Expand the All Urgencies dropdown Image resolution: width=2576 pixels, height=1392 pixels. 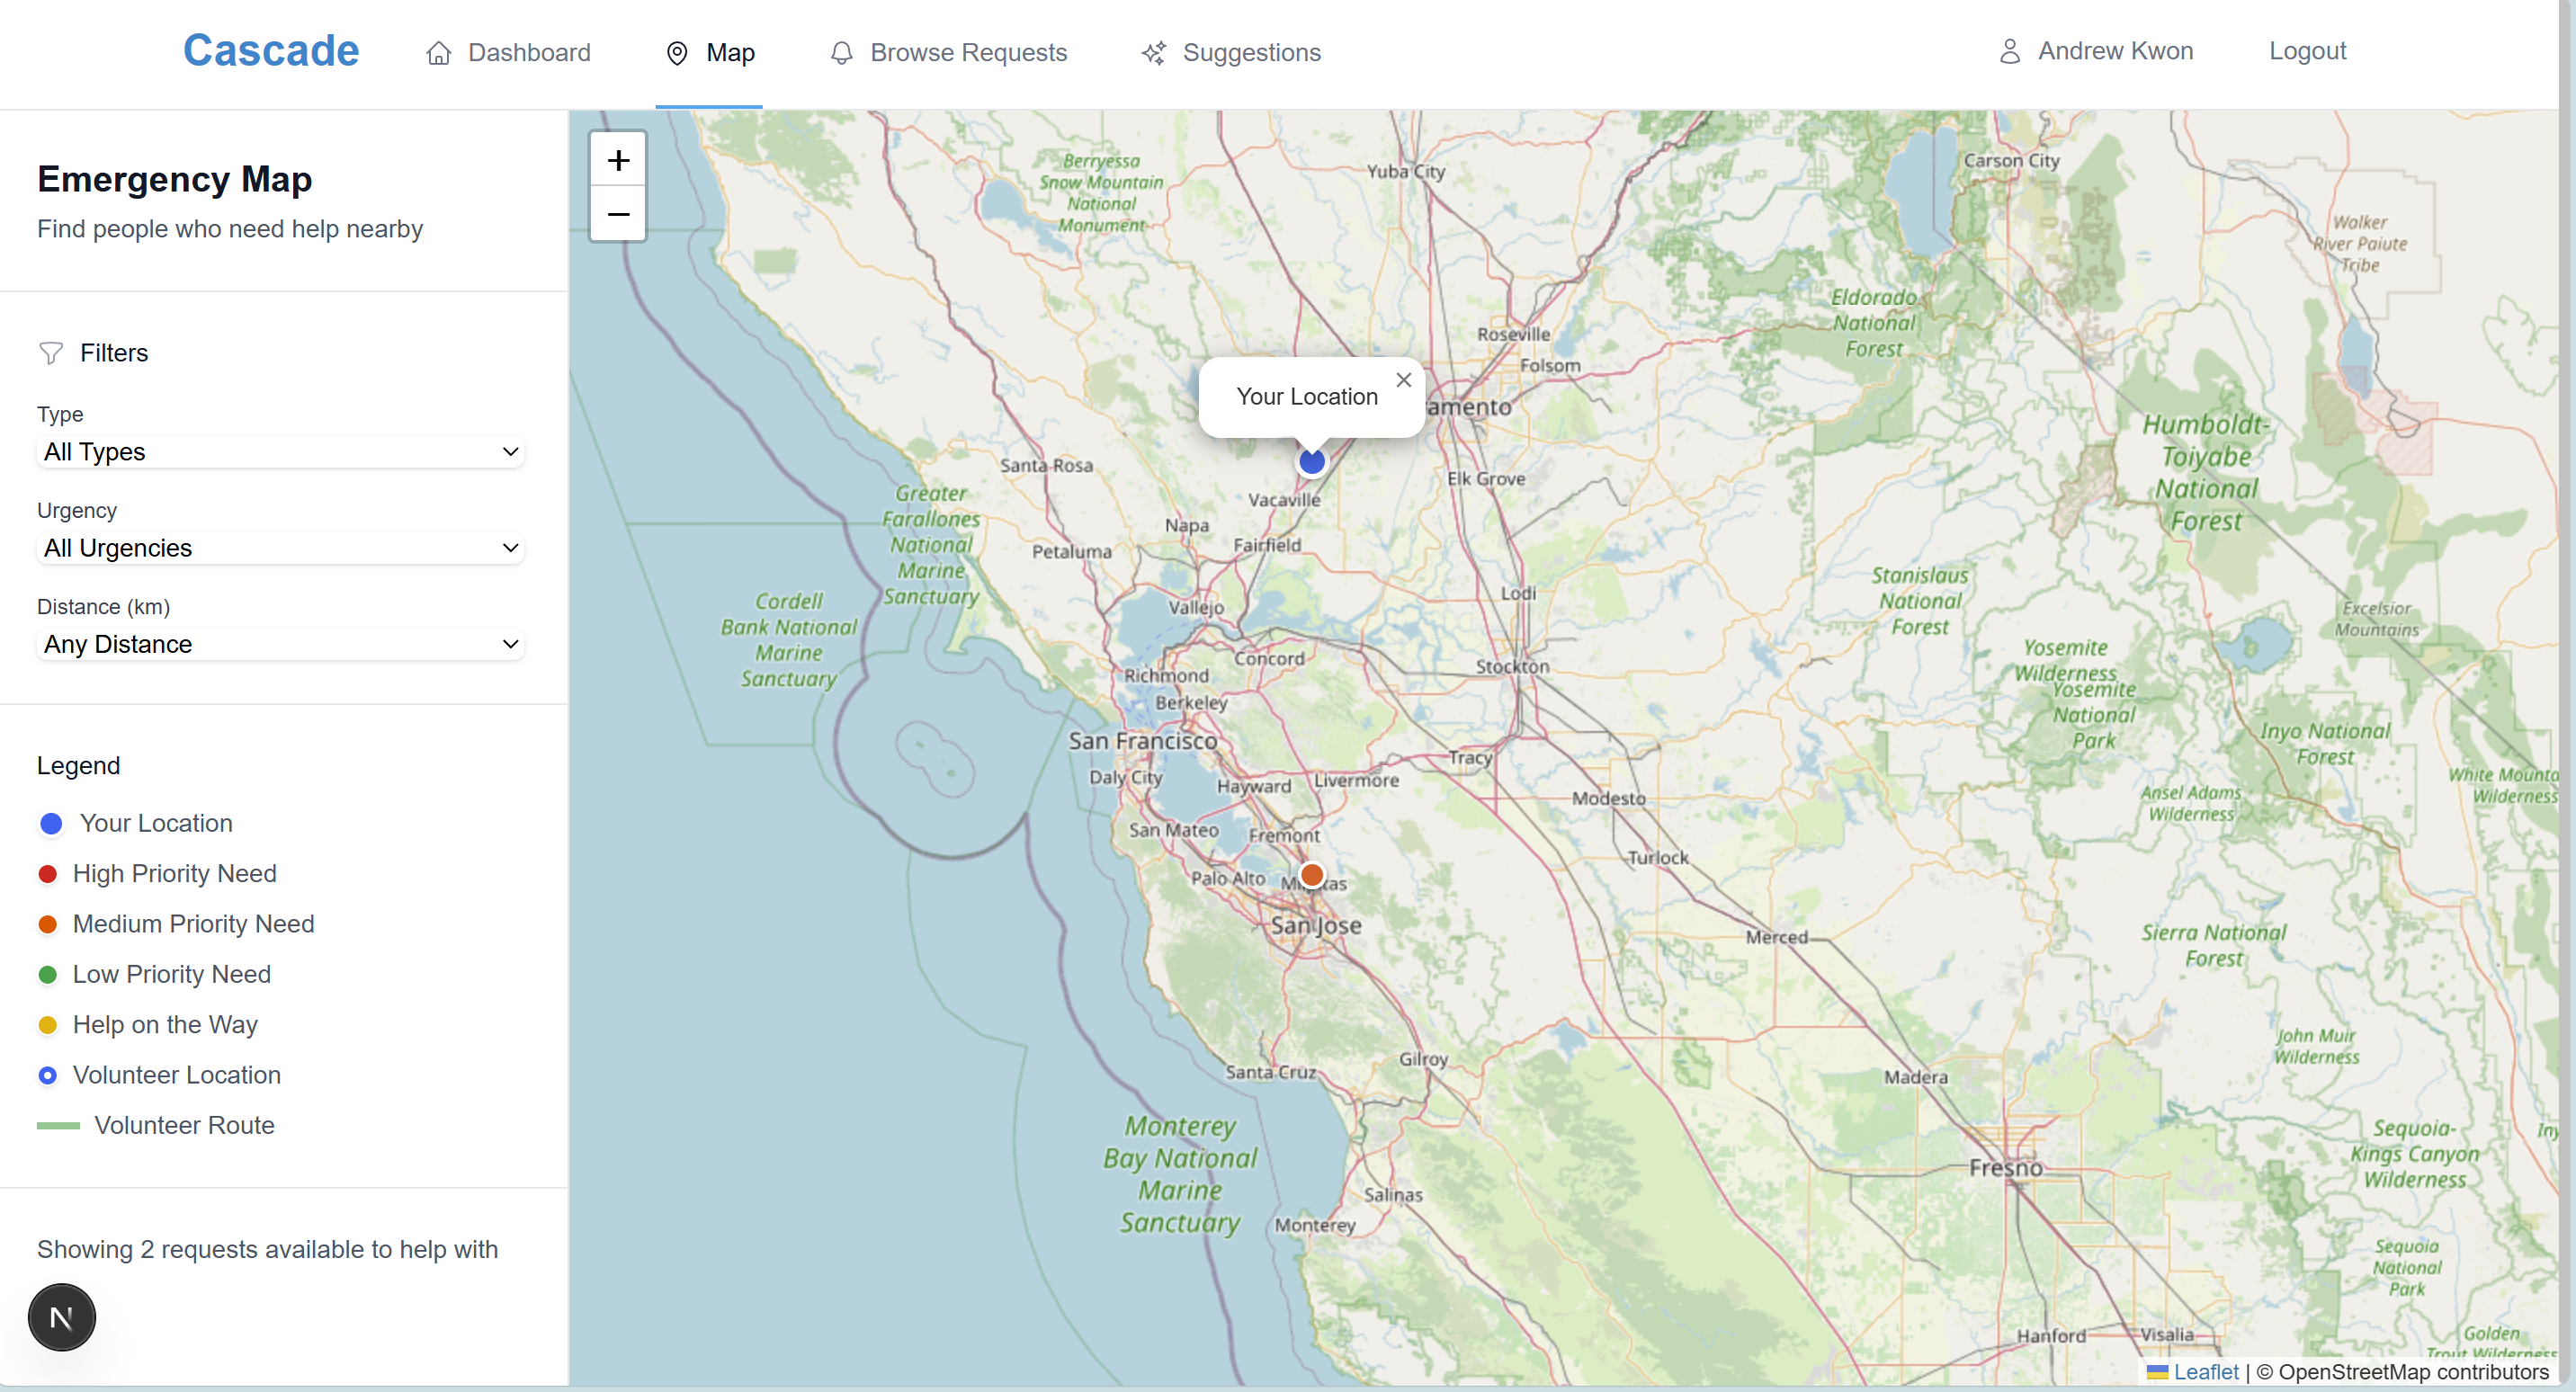click(x=280, y=548)
